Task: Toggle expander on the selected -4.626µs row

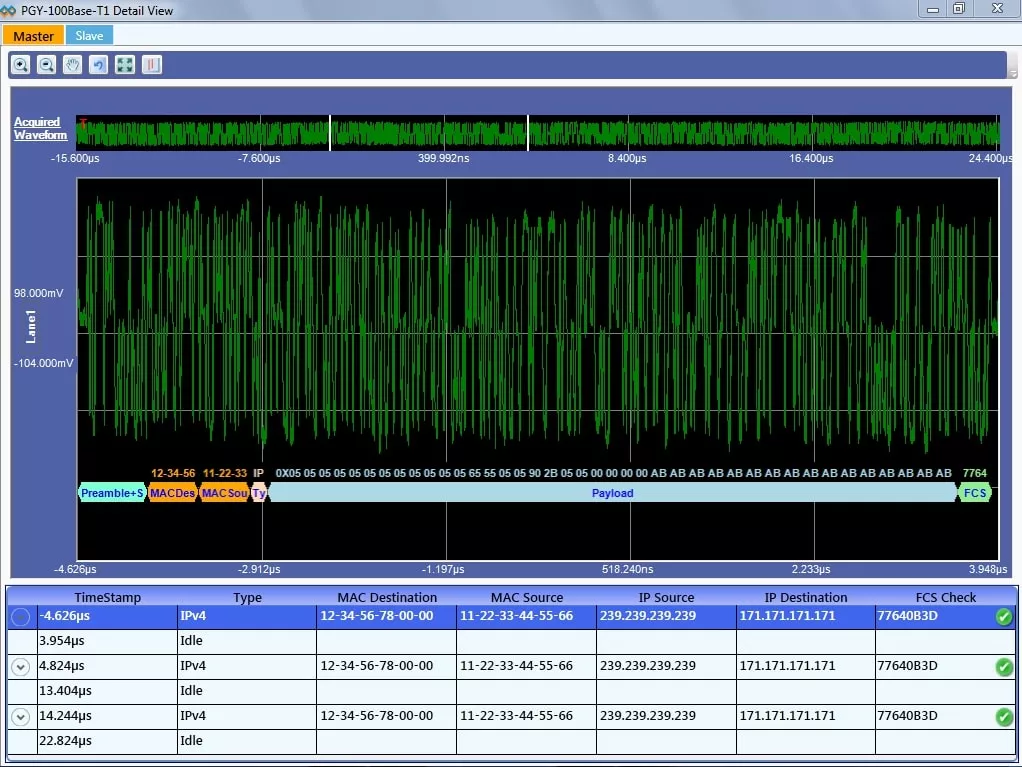Action: tap(20, 618)
